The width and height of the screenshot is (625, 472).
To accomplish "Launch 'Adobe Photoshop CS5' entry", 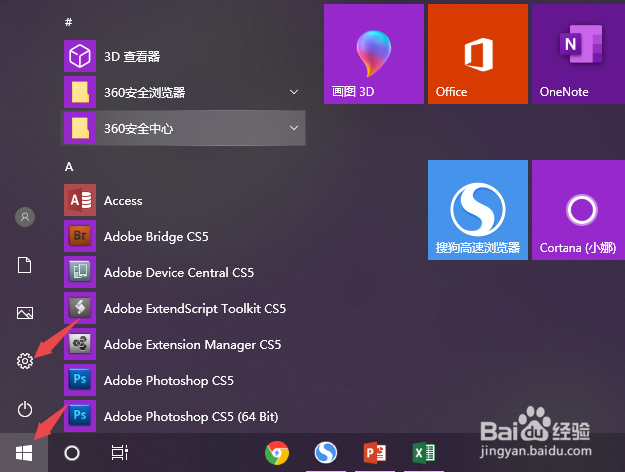I will pos(169,381).
